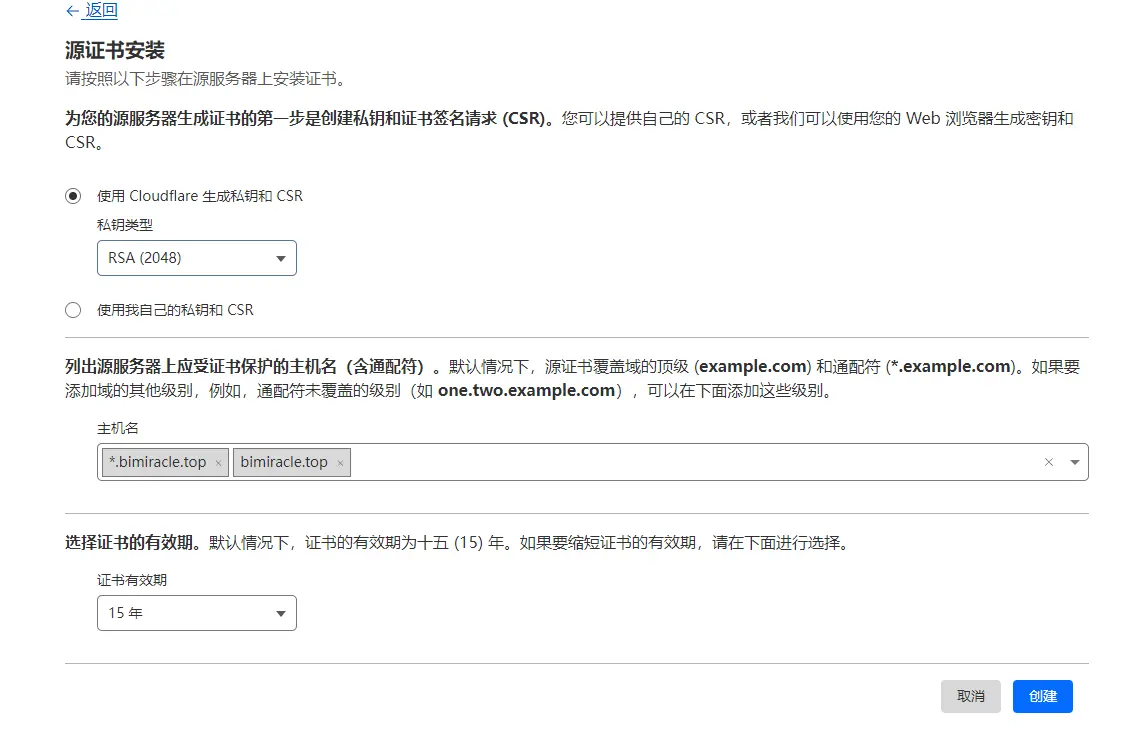1127x734 pixels.
Task: Remove the *.bimiracle.top hostname tag
Action: (x=218, y=463)
